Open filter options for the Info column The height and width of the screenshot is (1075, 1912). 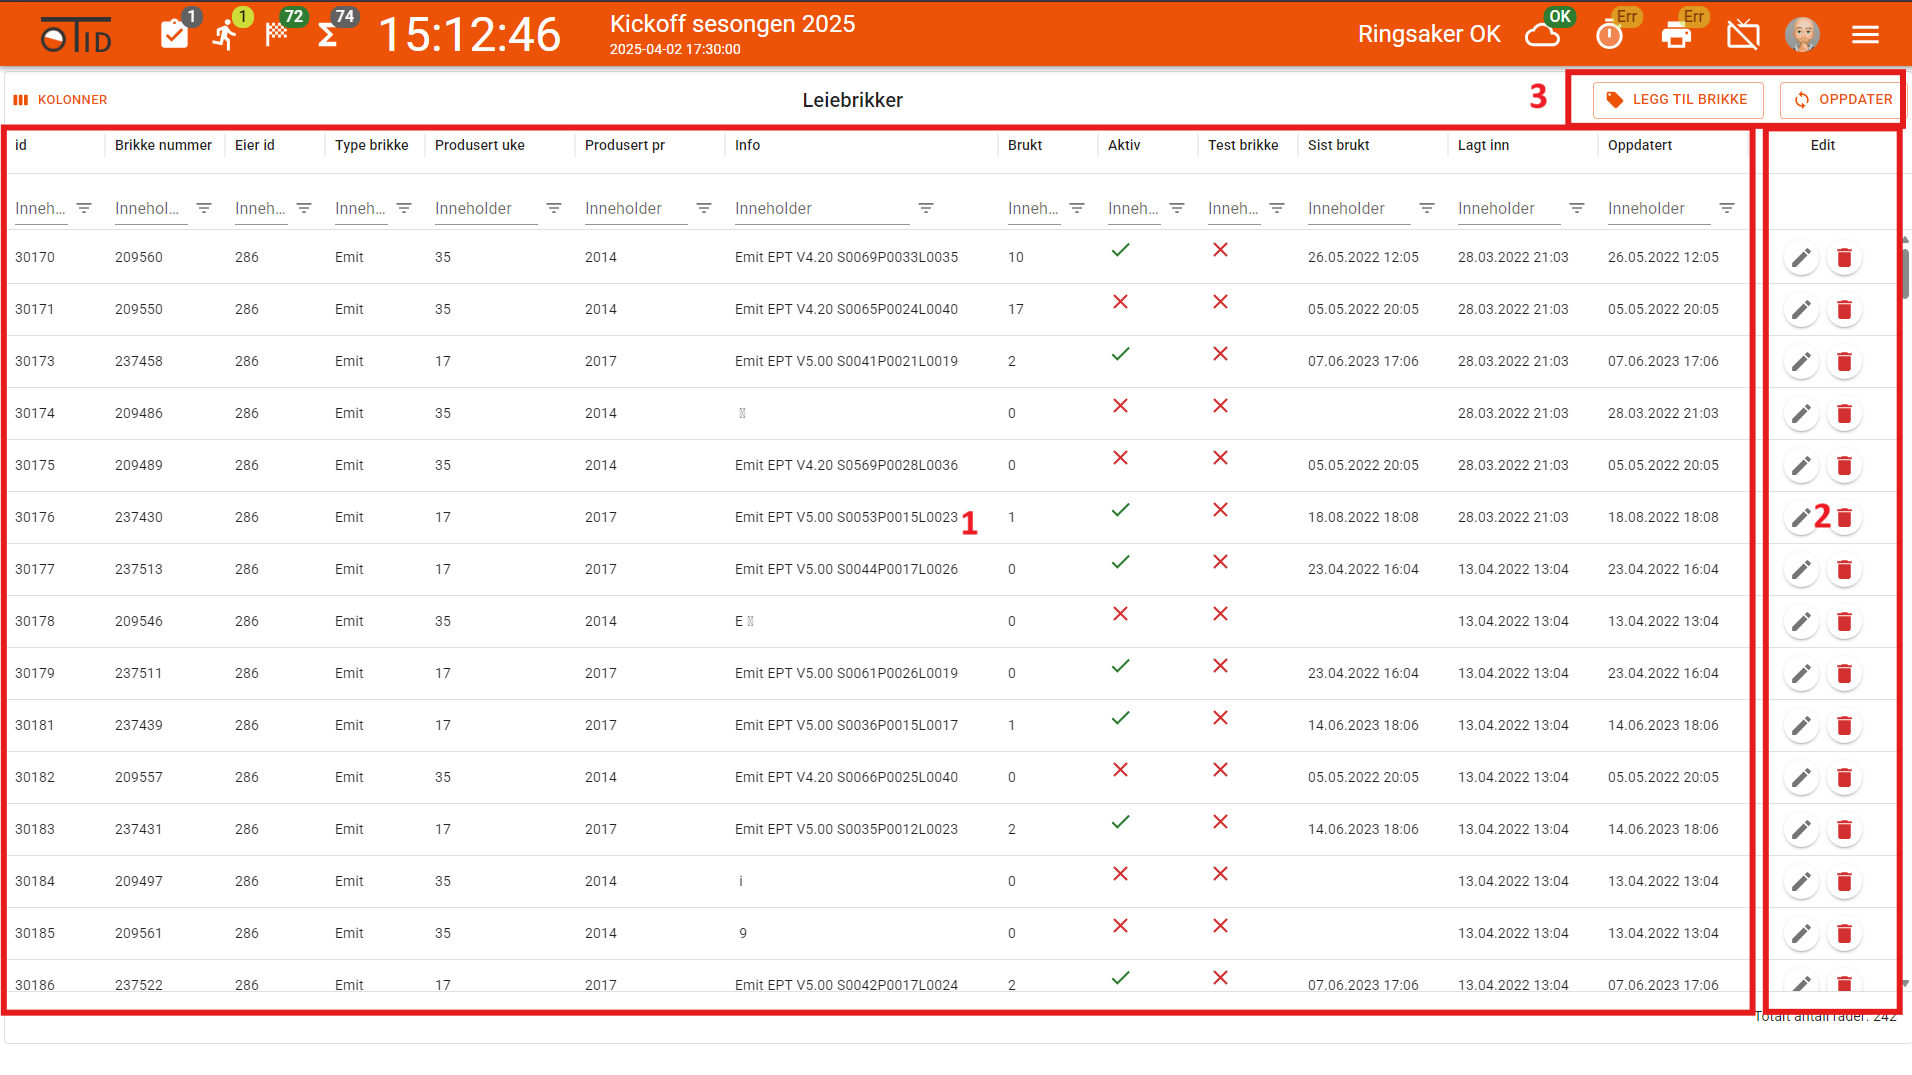(926, 208)
